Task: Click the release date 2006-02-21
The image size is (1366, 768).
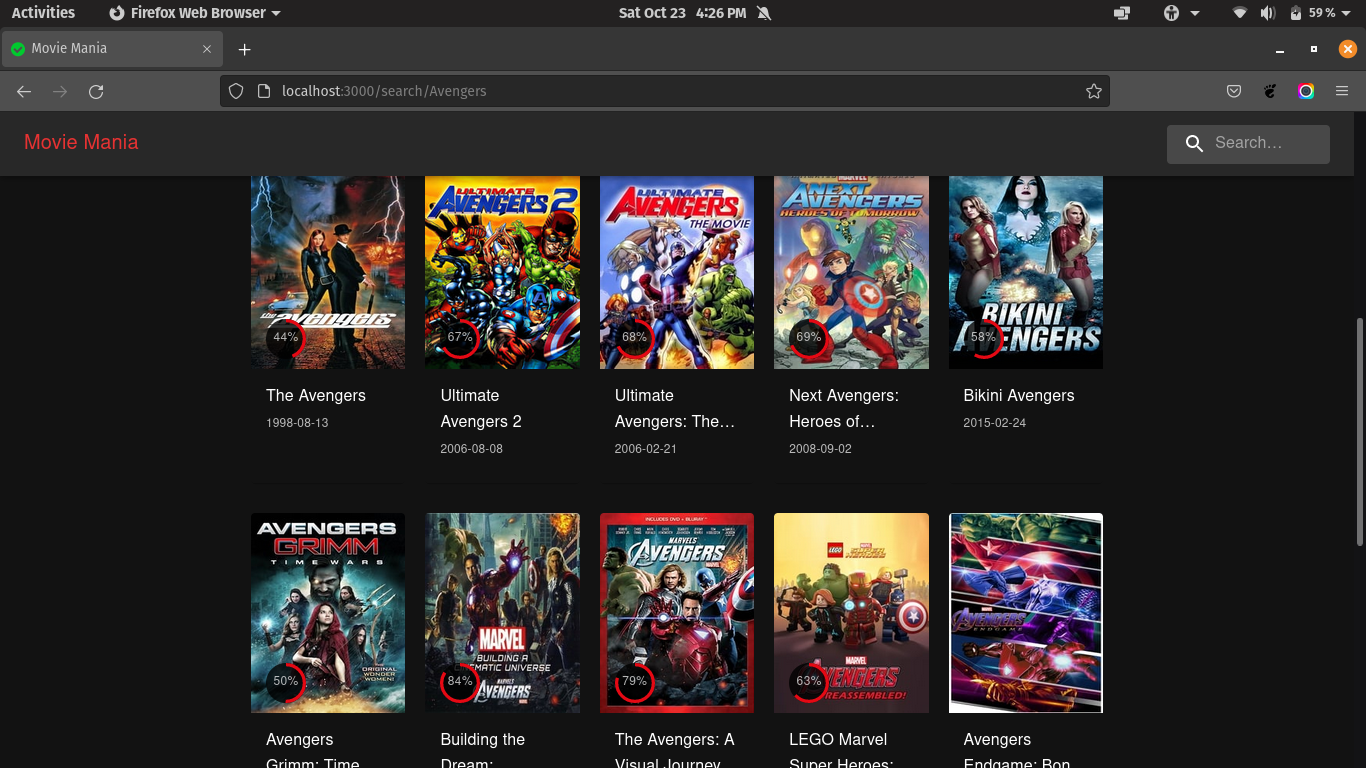Action: [x=646, y=449]
